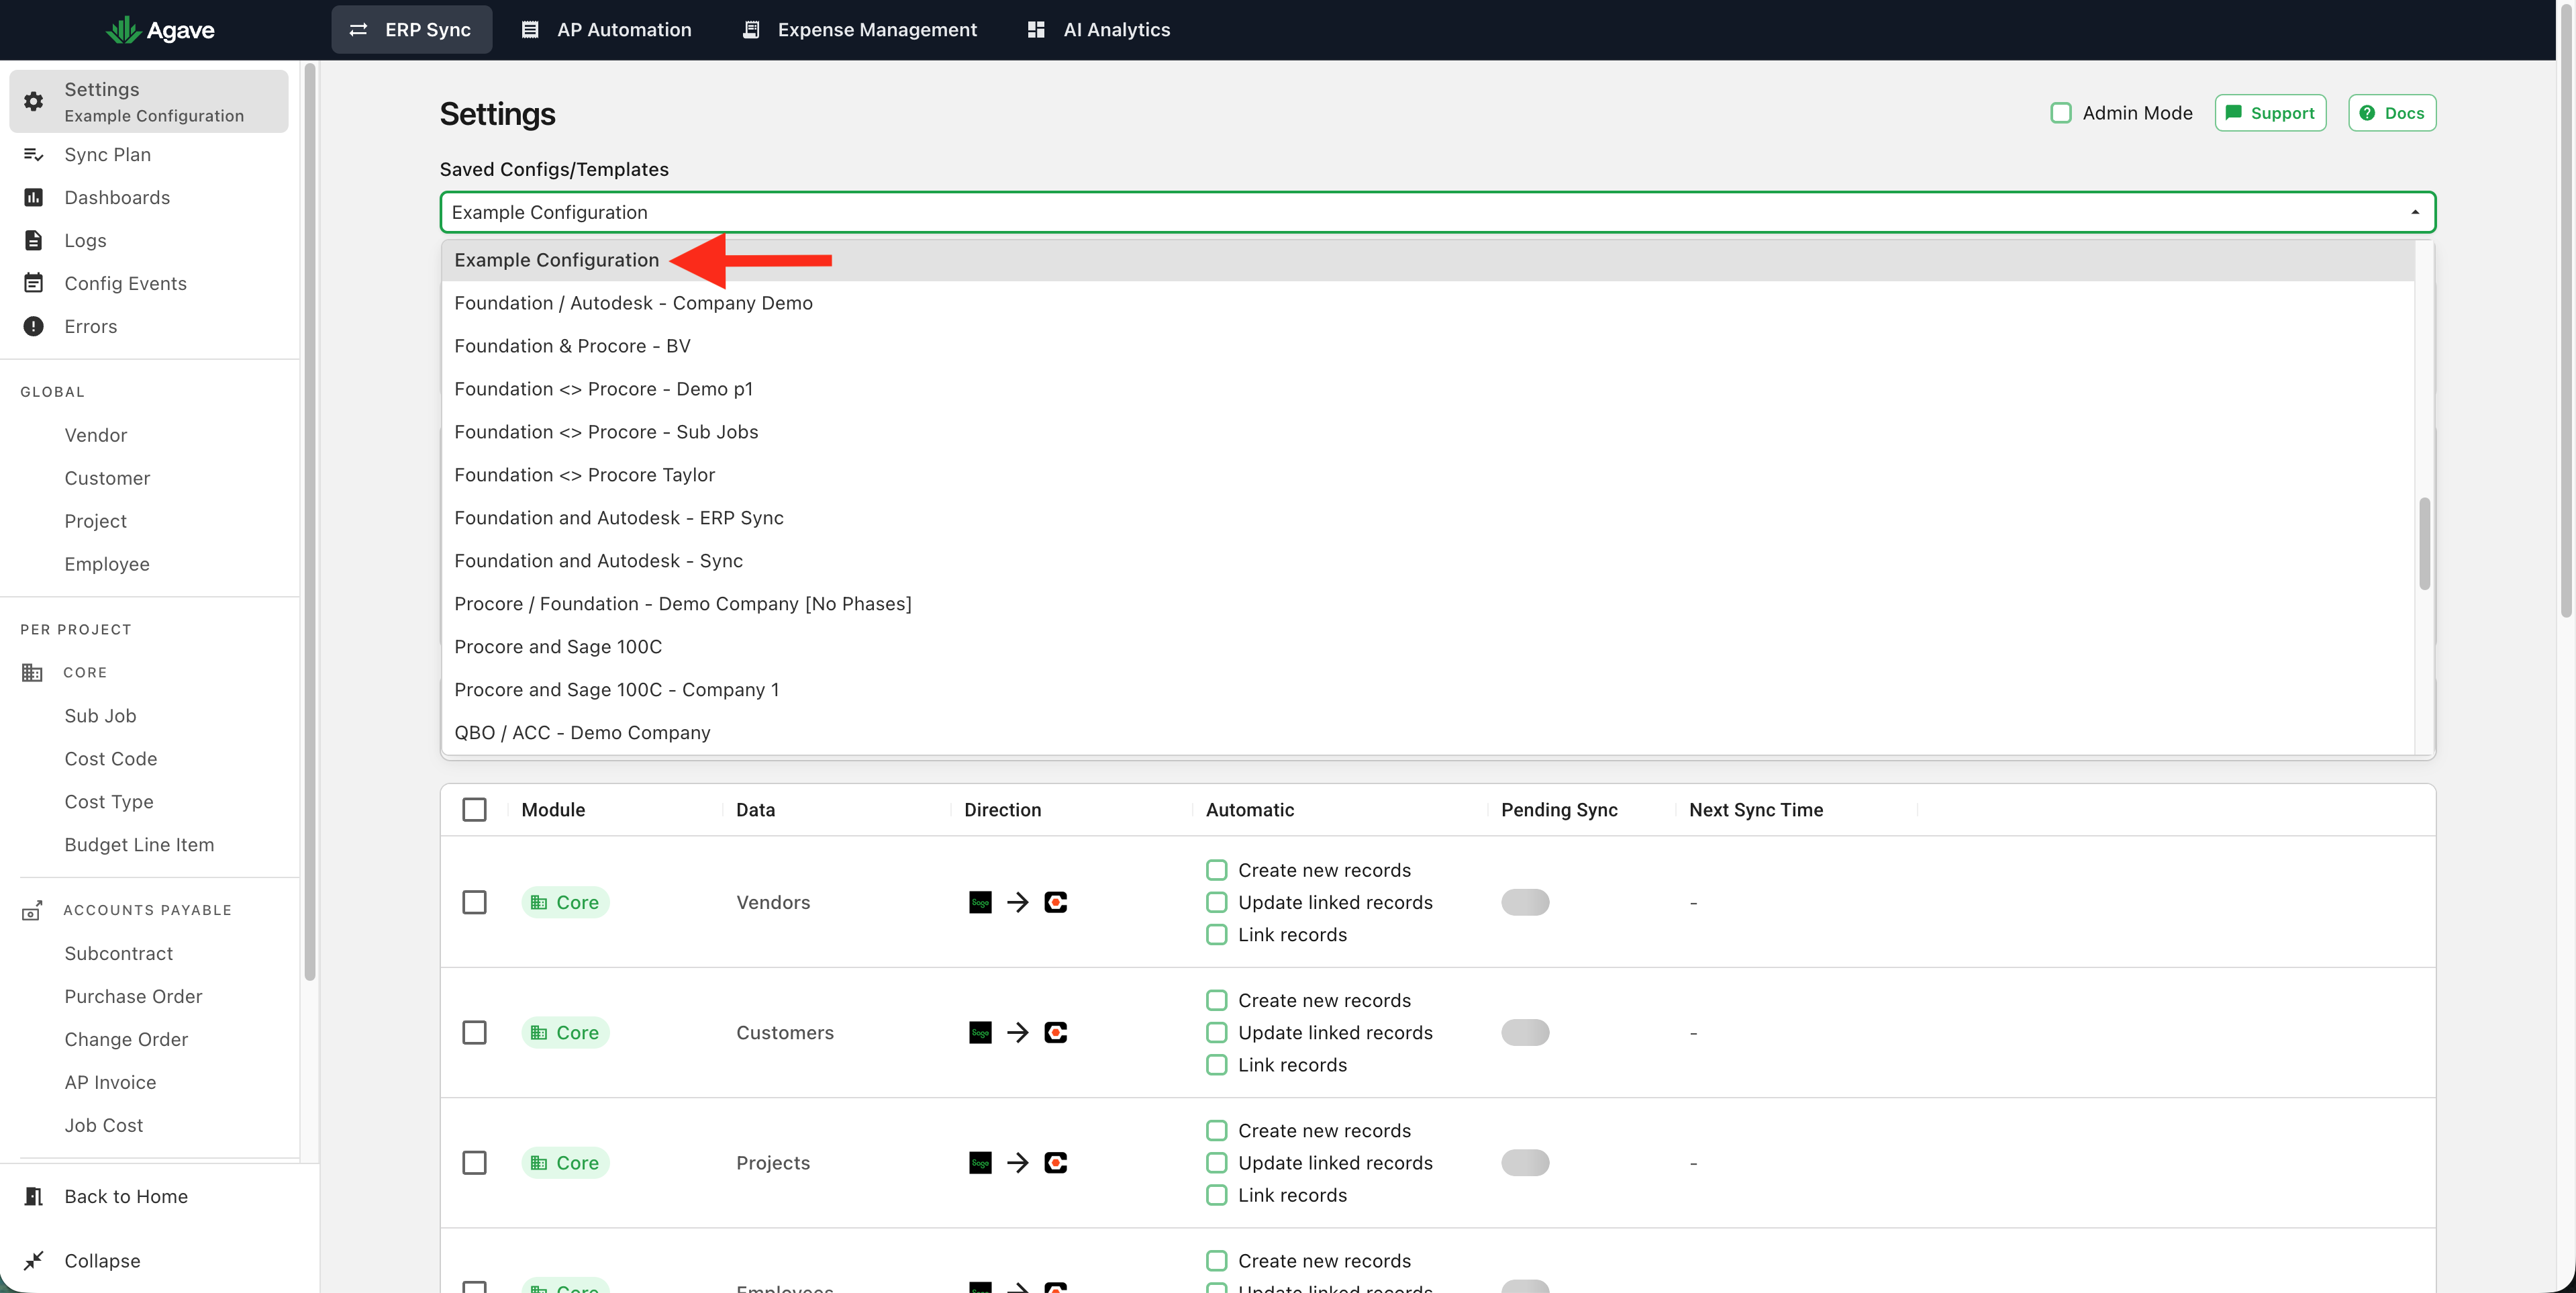Click the Collapse sidebar arrows icon
This screenshot has width=2576, height=1293.
(33, 1260)
